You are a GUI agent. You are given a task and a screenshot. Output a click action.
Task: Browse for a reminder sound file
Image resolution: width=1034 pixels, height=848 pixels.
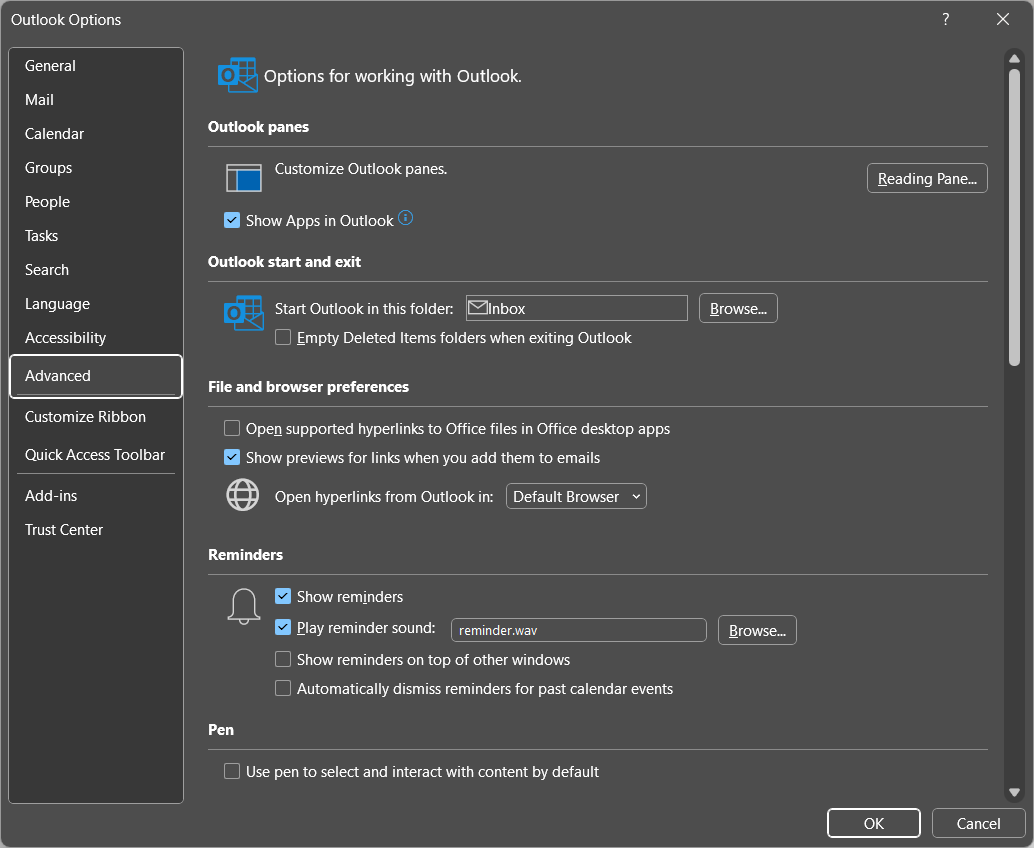coord(757,630)
